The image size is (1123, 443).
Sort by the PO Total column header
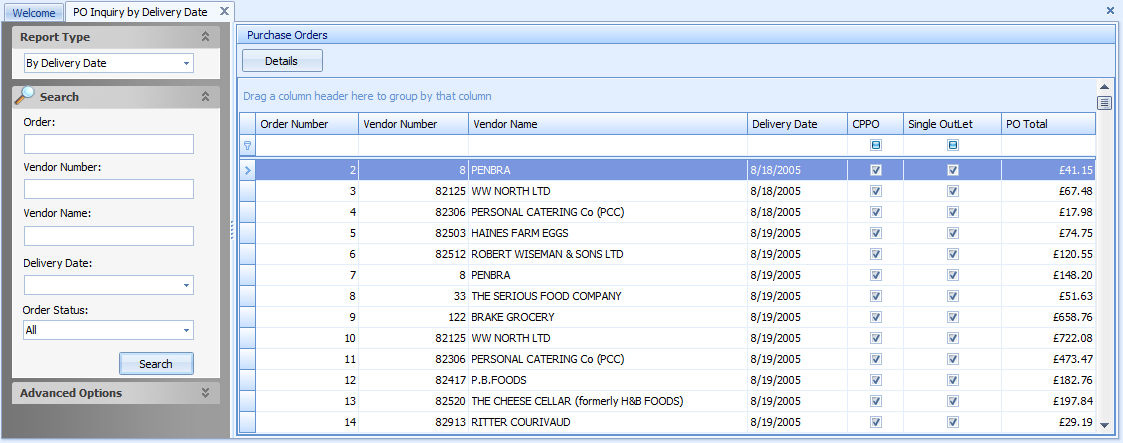[1048, 124]
